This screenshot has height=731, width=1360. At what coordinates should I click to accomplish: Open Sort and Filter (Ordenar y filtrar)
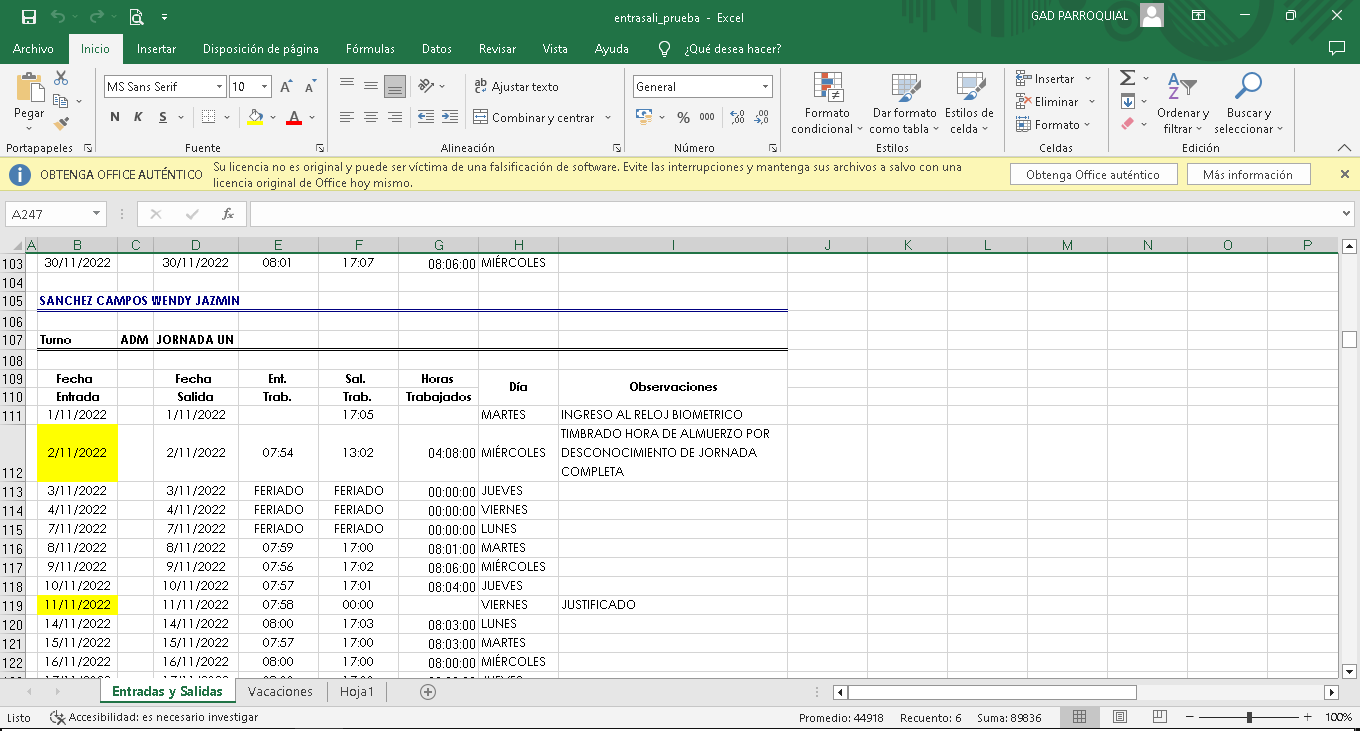point(1182,104)
